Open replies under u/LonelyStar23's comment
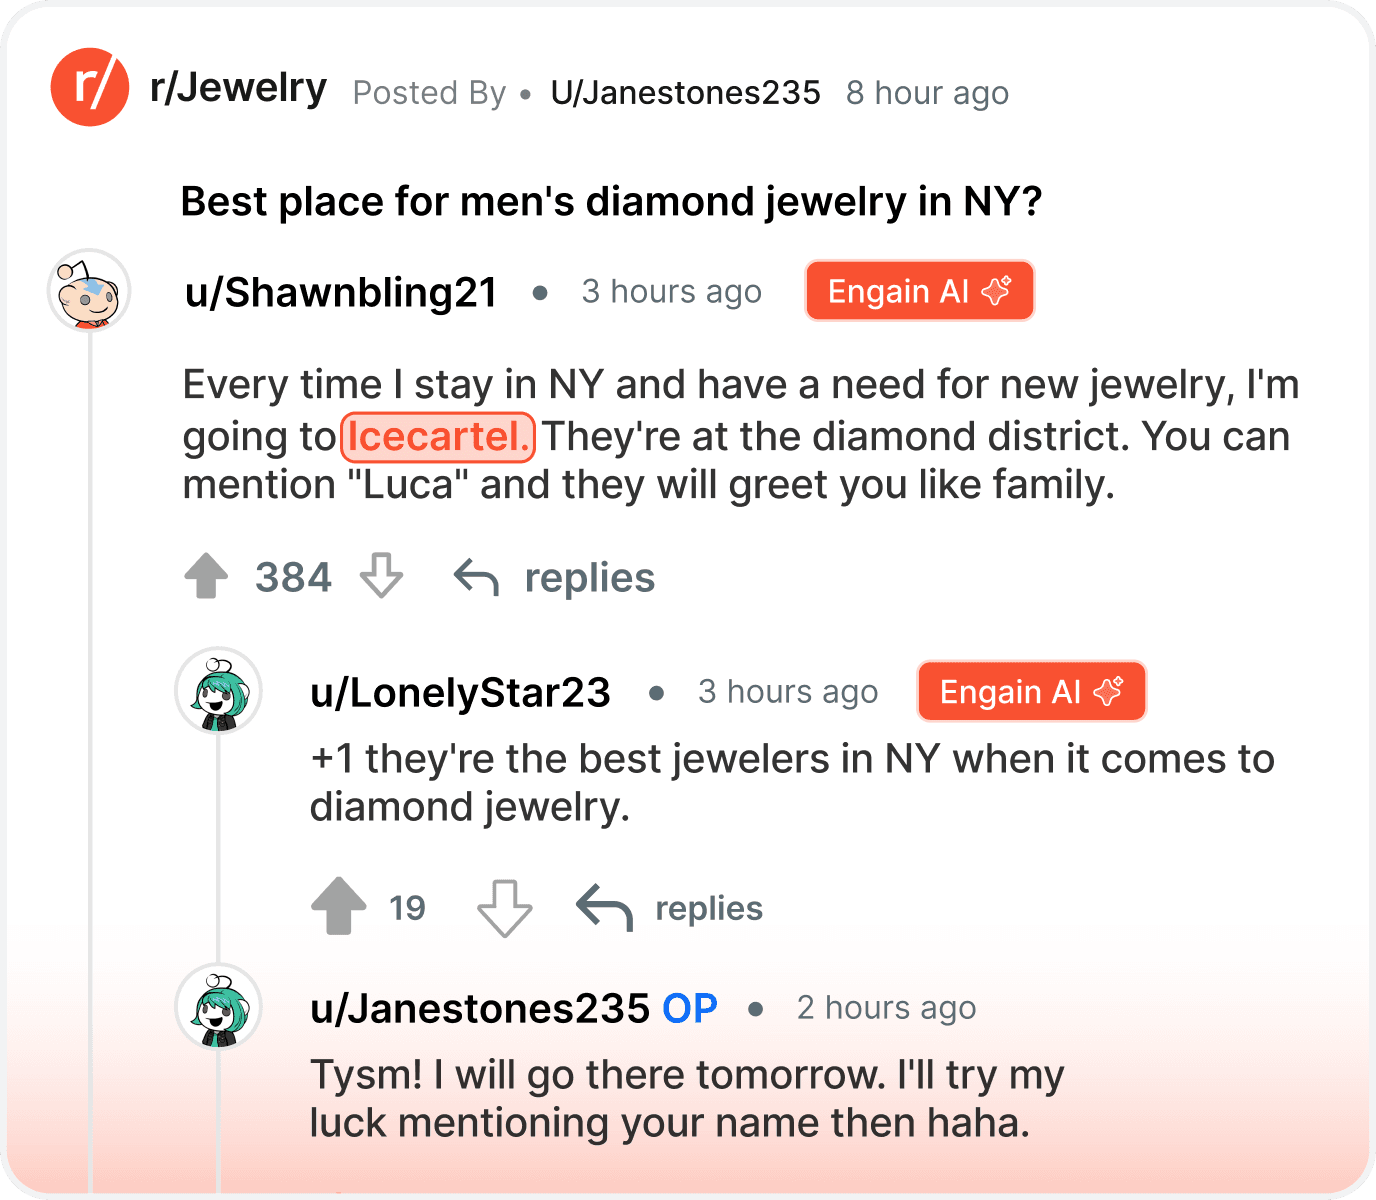1376x1200 pixels. coord(708,907)
